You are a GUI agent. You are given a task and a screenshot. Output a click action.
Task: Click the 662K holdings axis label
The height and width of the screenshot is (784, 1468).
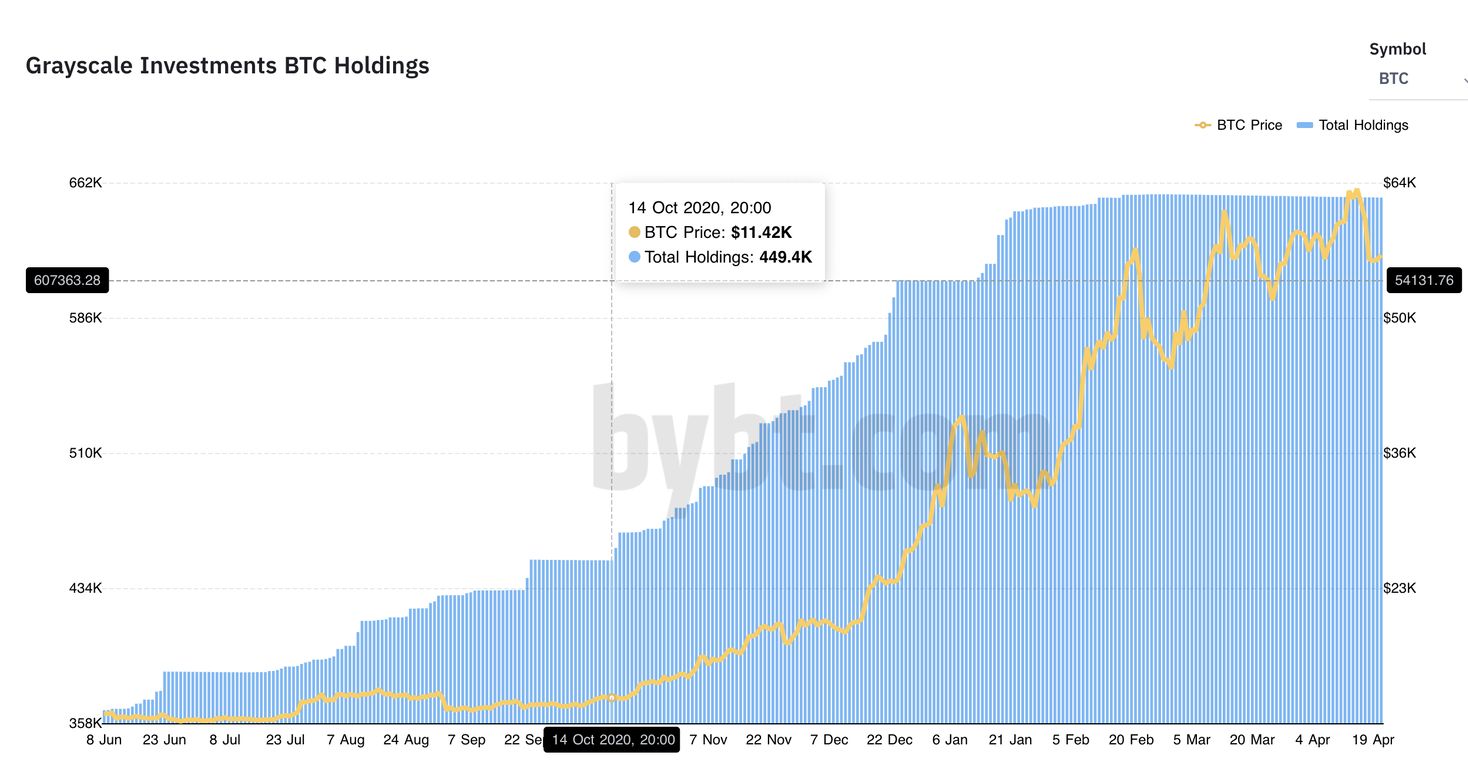pos(85,183)
